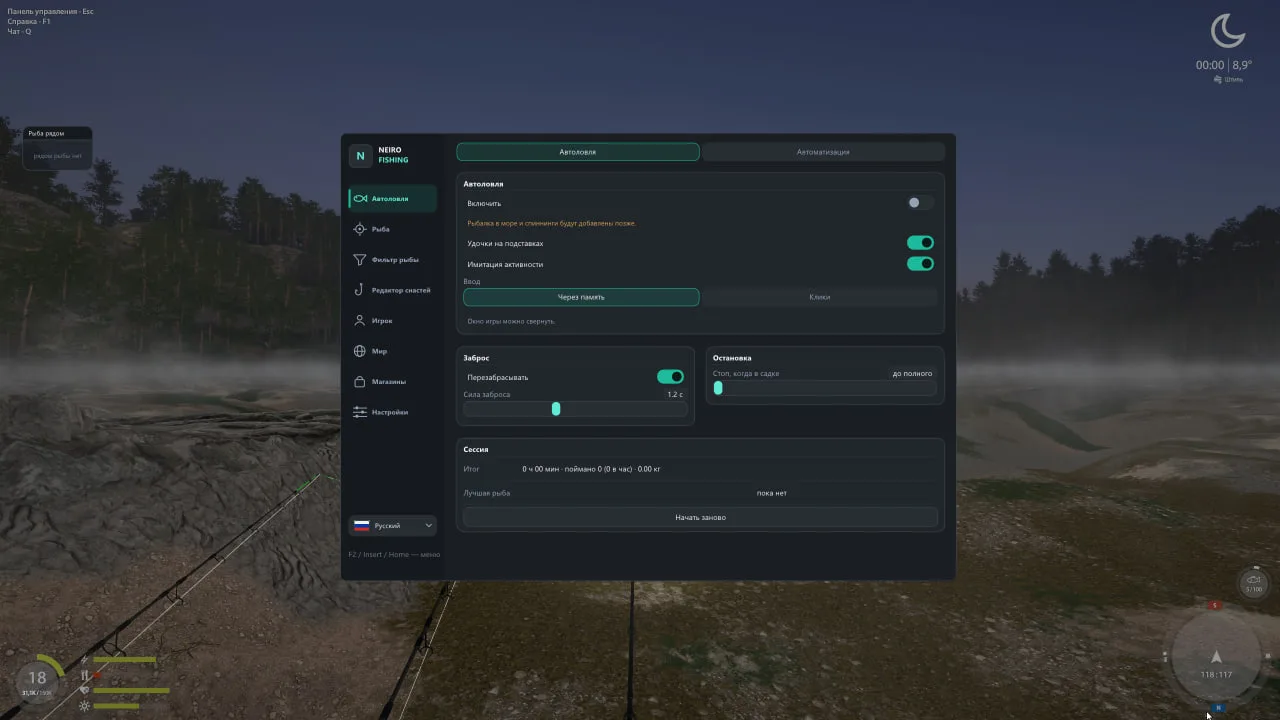Open the Рыба crosshair icon section
Screen dimensions: 1280x720
[360, 229]
